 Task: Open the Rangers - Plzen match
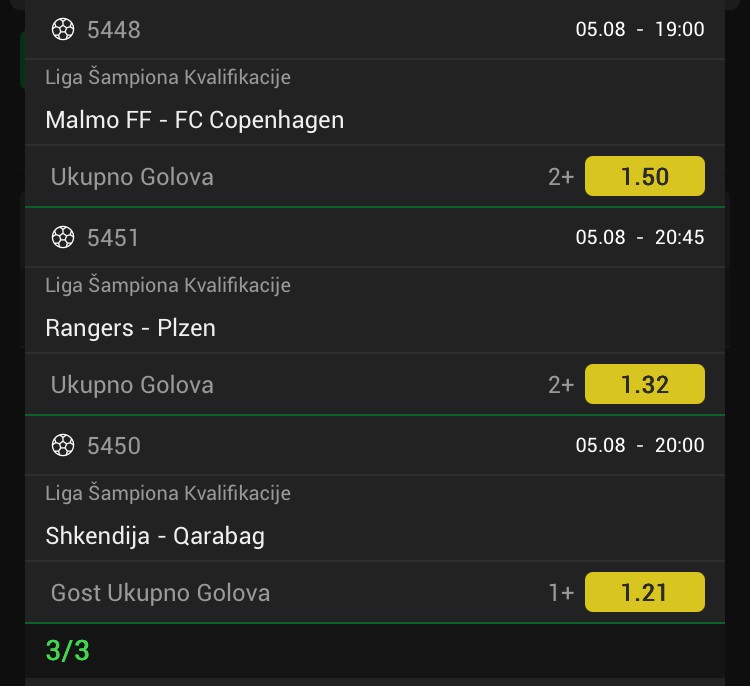point(131,328)
